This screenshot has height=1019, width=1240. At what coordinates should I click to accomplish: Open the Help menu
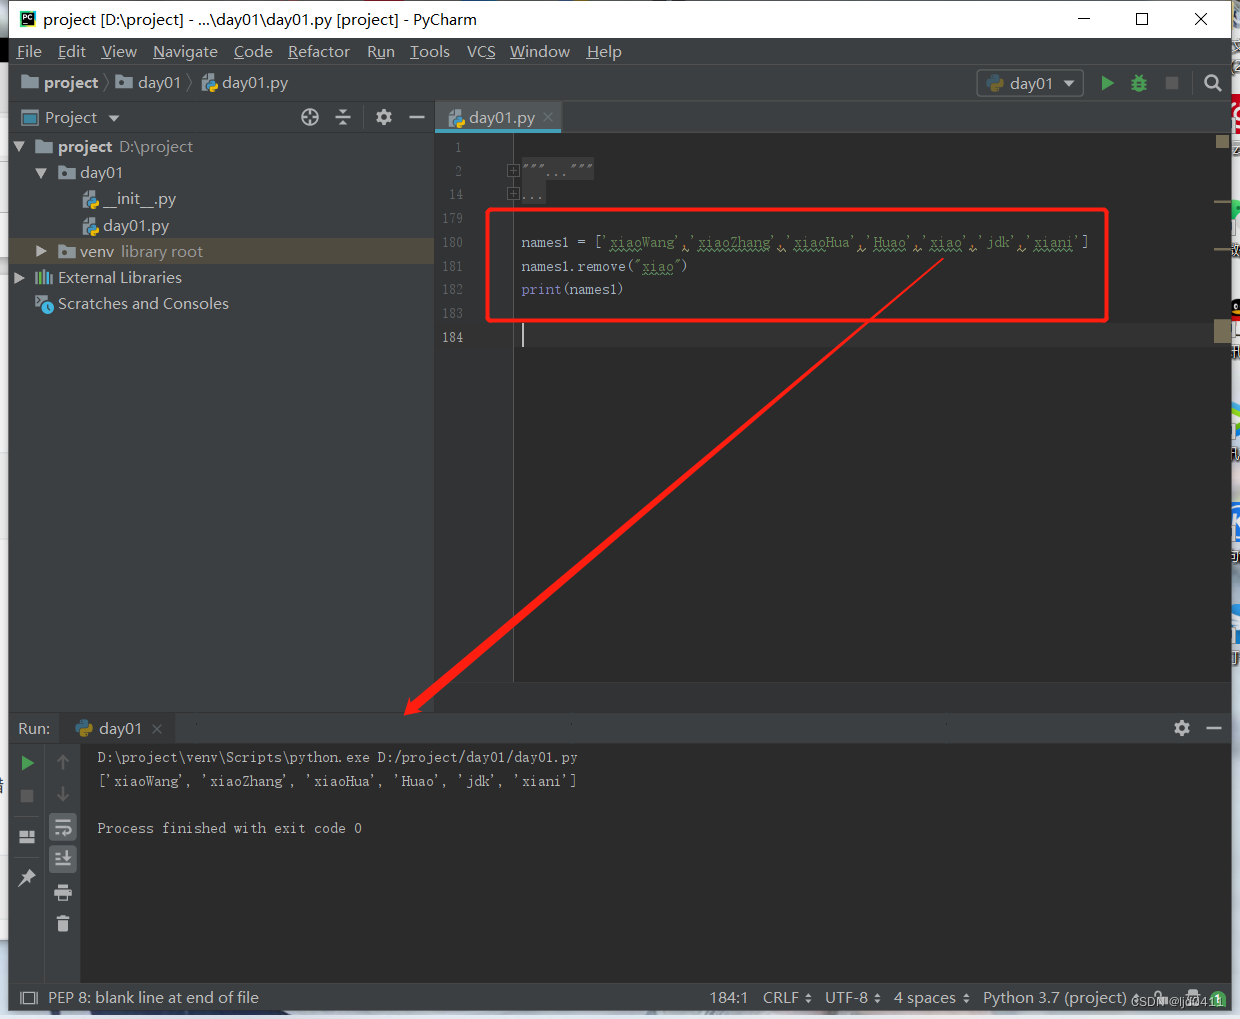604,51
